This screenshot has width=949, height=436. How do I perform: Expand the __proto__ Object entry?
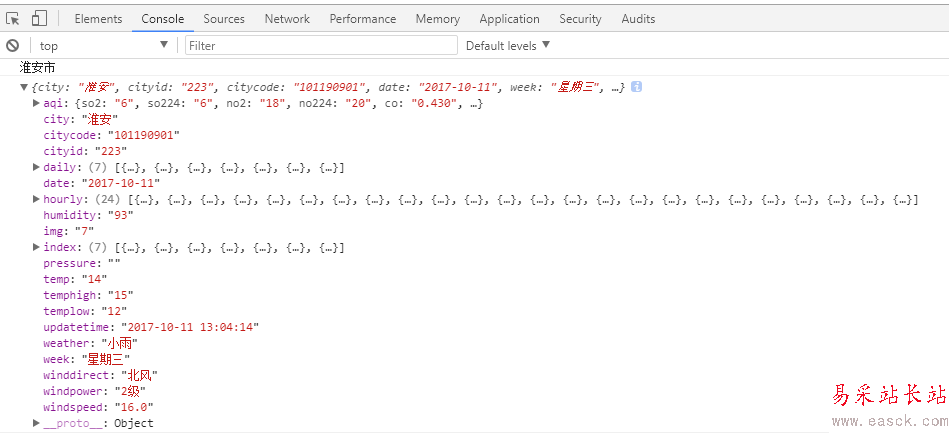[37, 423]
